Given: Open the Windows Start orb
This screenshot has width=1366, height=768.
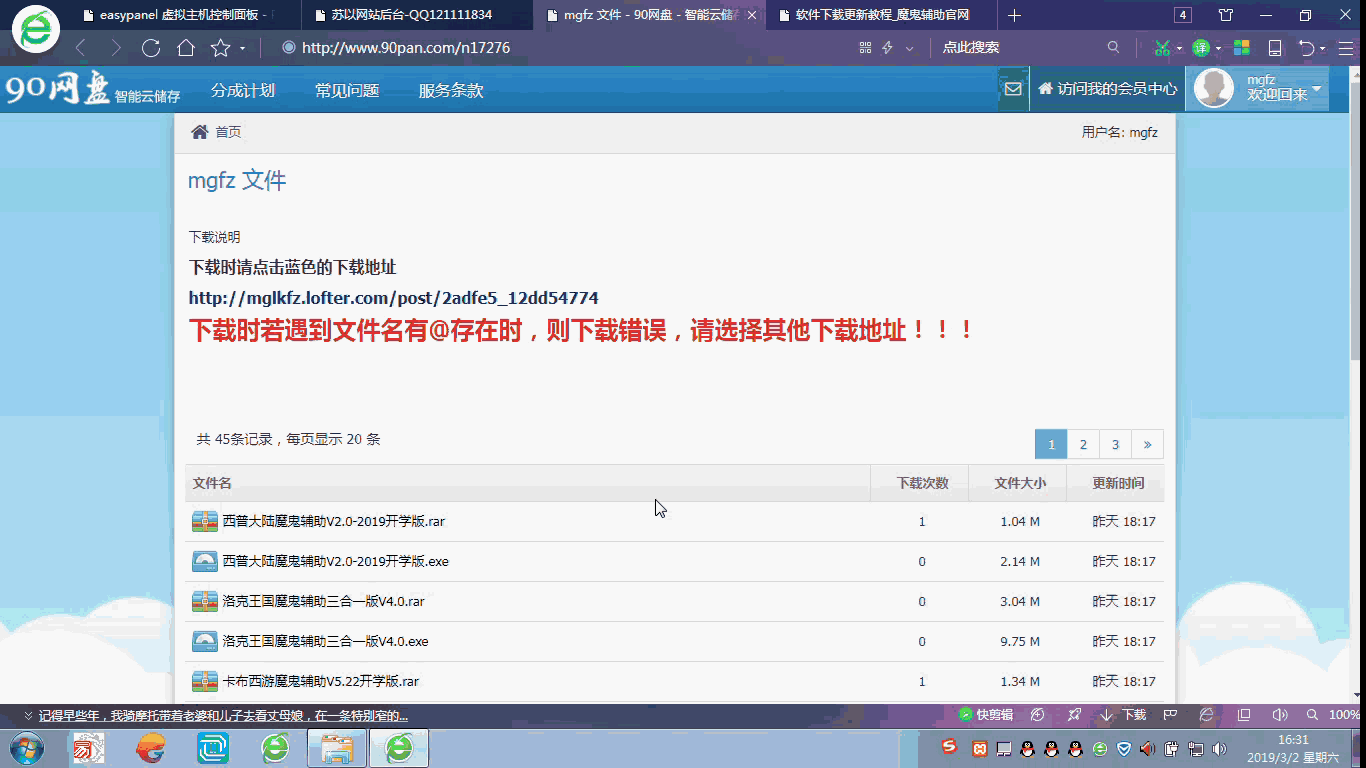Looking at the screenshot, I should 27,748.
